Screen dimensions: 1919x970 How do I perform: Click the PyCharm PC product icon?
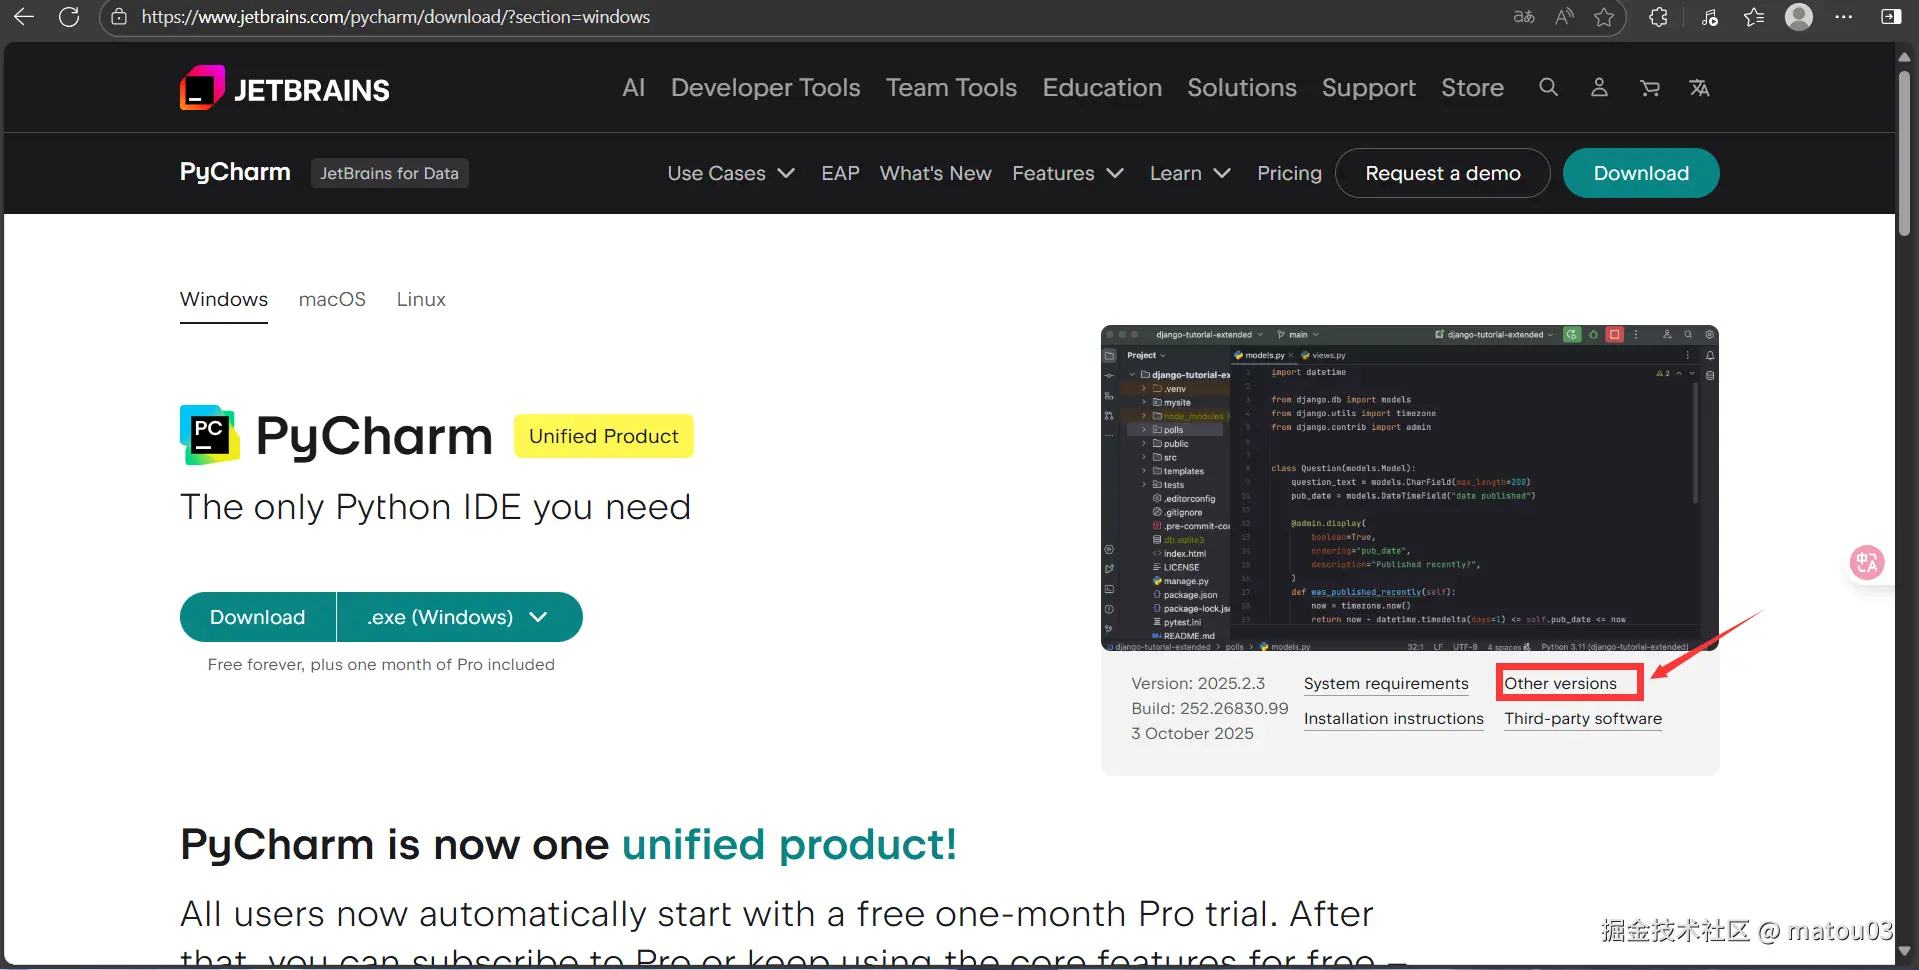point(210,435)
